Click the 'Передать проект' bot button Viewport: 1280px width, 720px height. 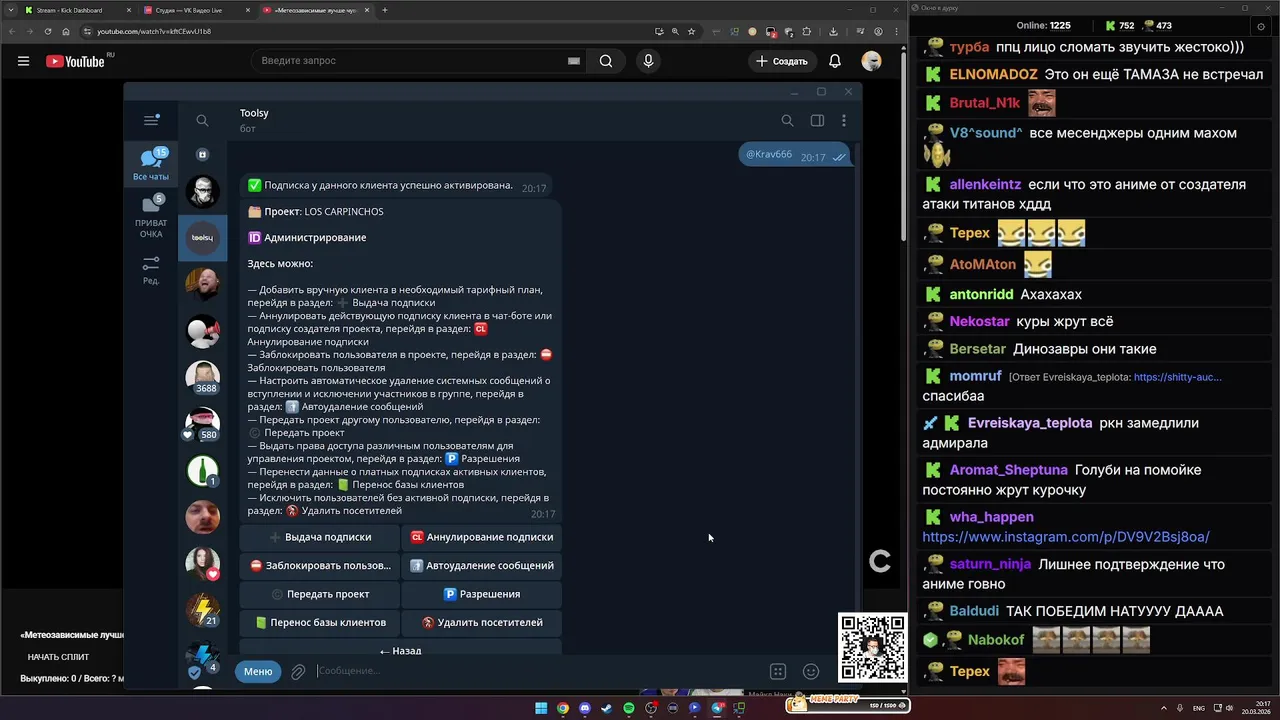click(x=320, y=594)
